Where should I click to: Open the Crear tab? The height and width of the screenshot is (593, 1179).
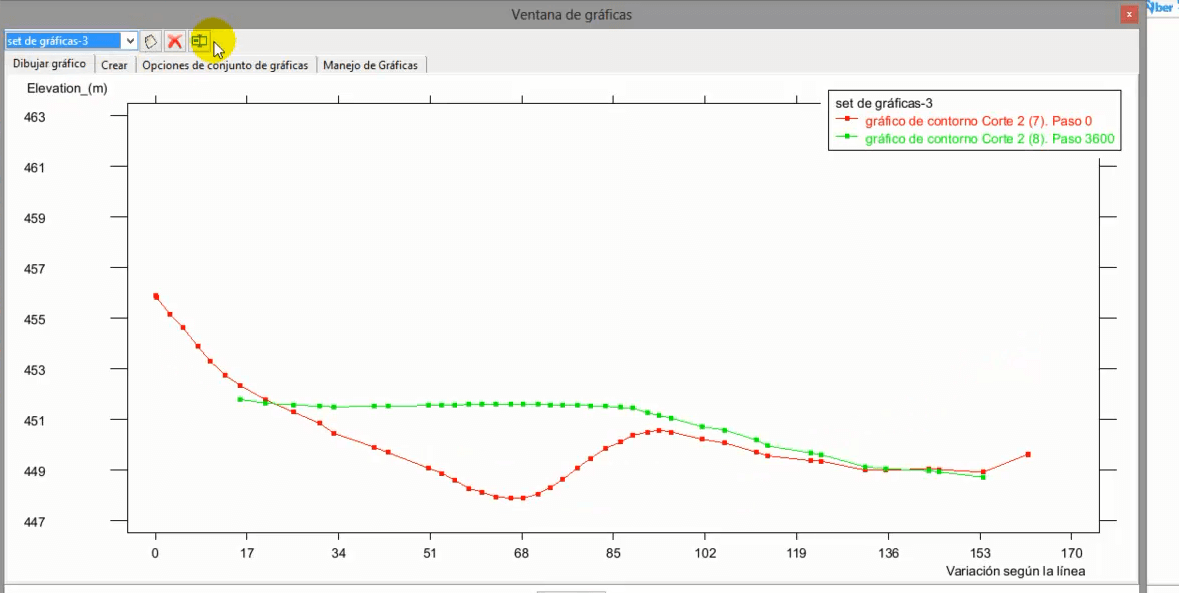click(x=114, y=65)
